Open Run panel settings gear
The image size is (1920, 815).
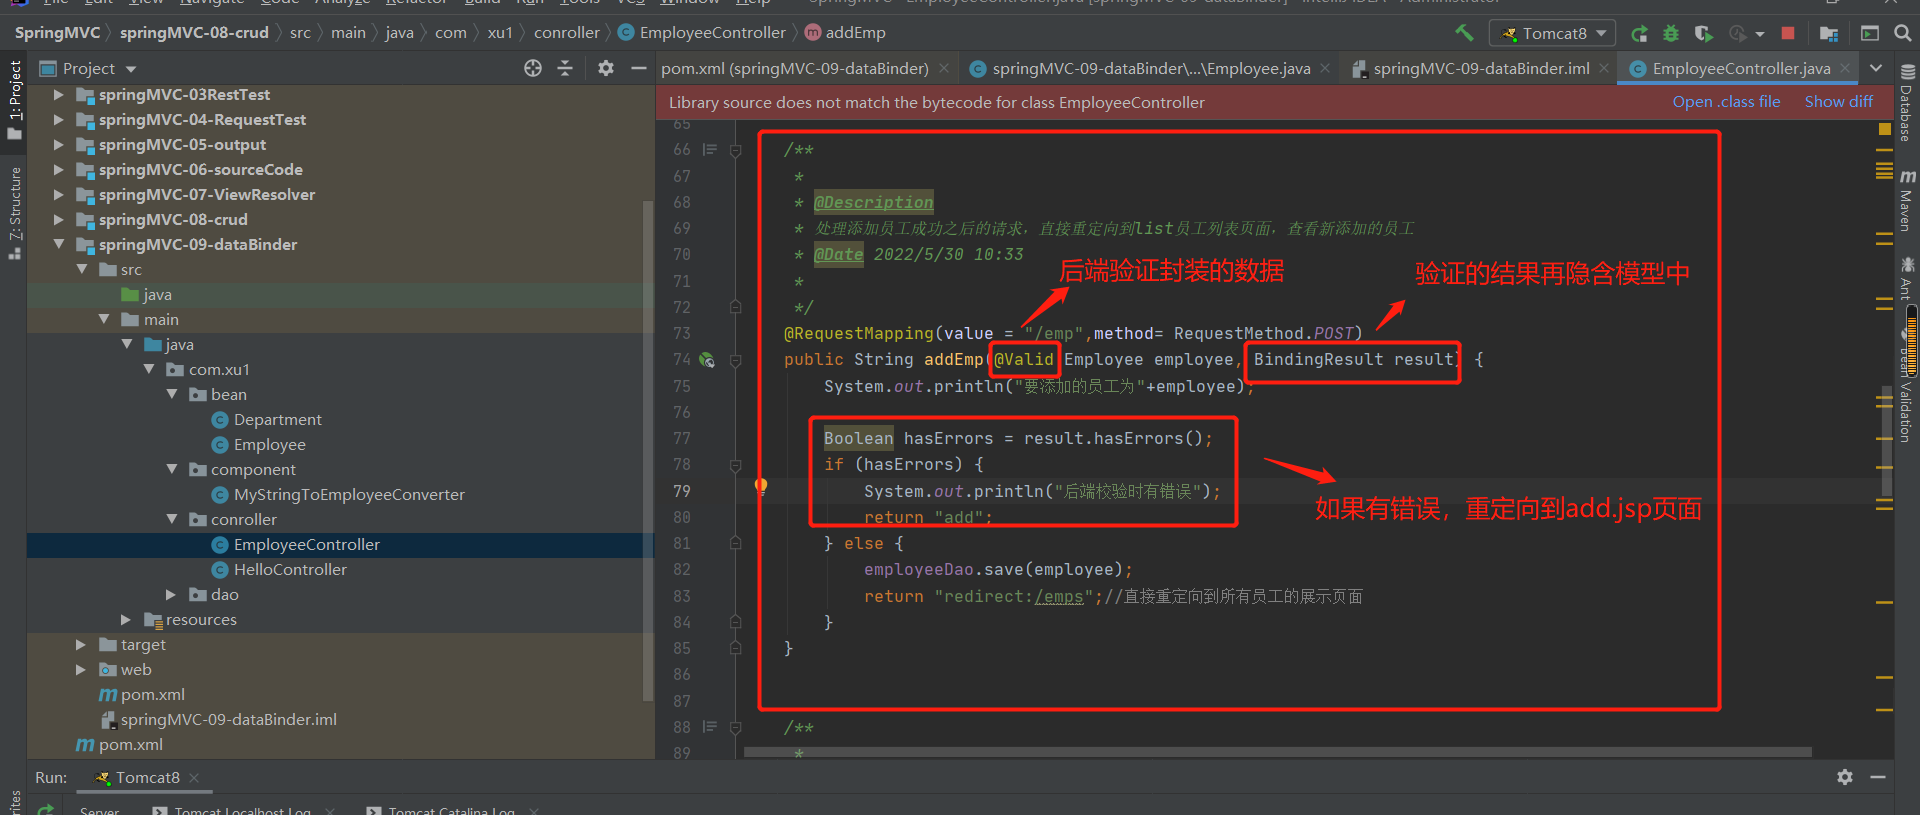[1845, 777]
